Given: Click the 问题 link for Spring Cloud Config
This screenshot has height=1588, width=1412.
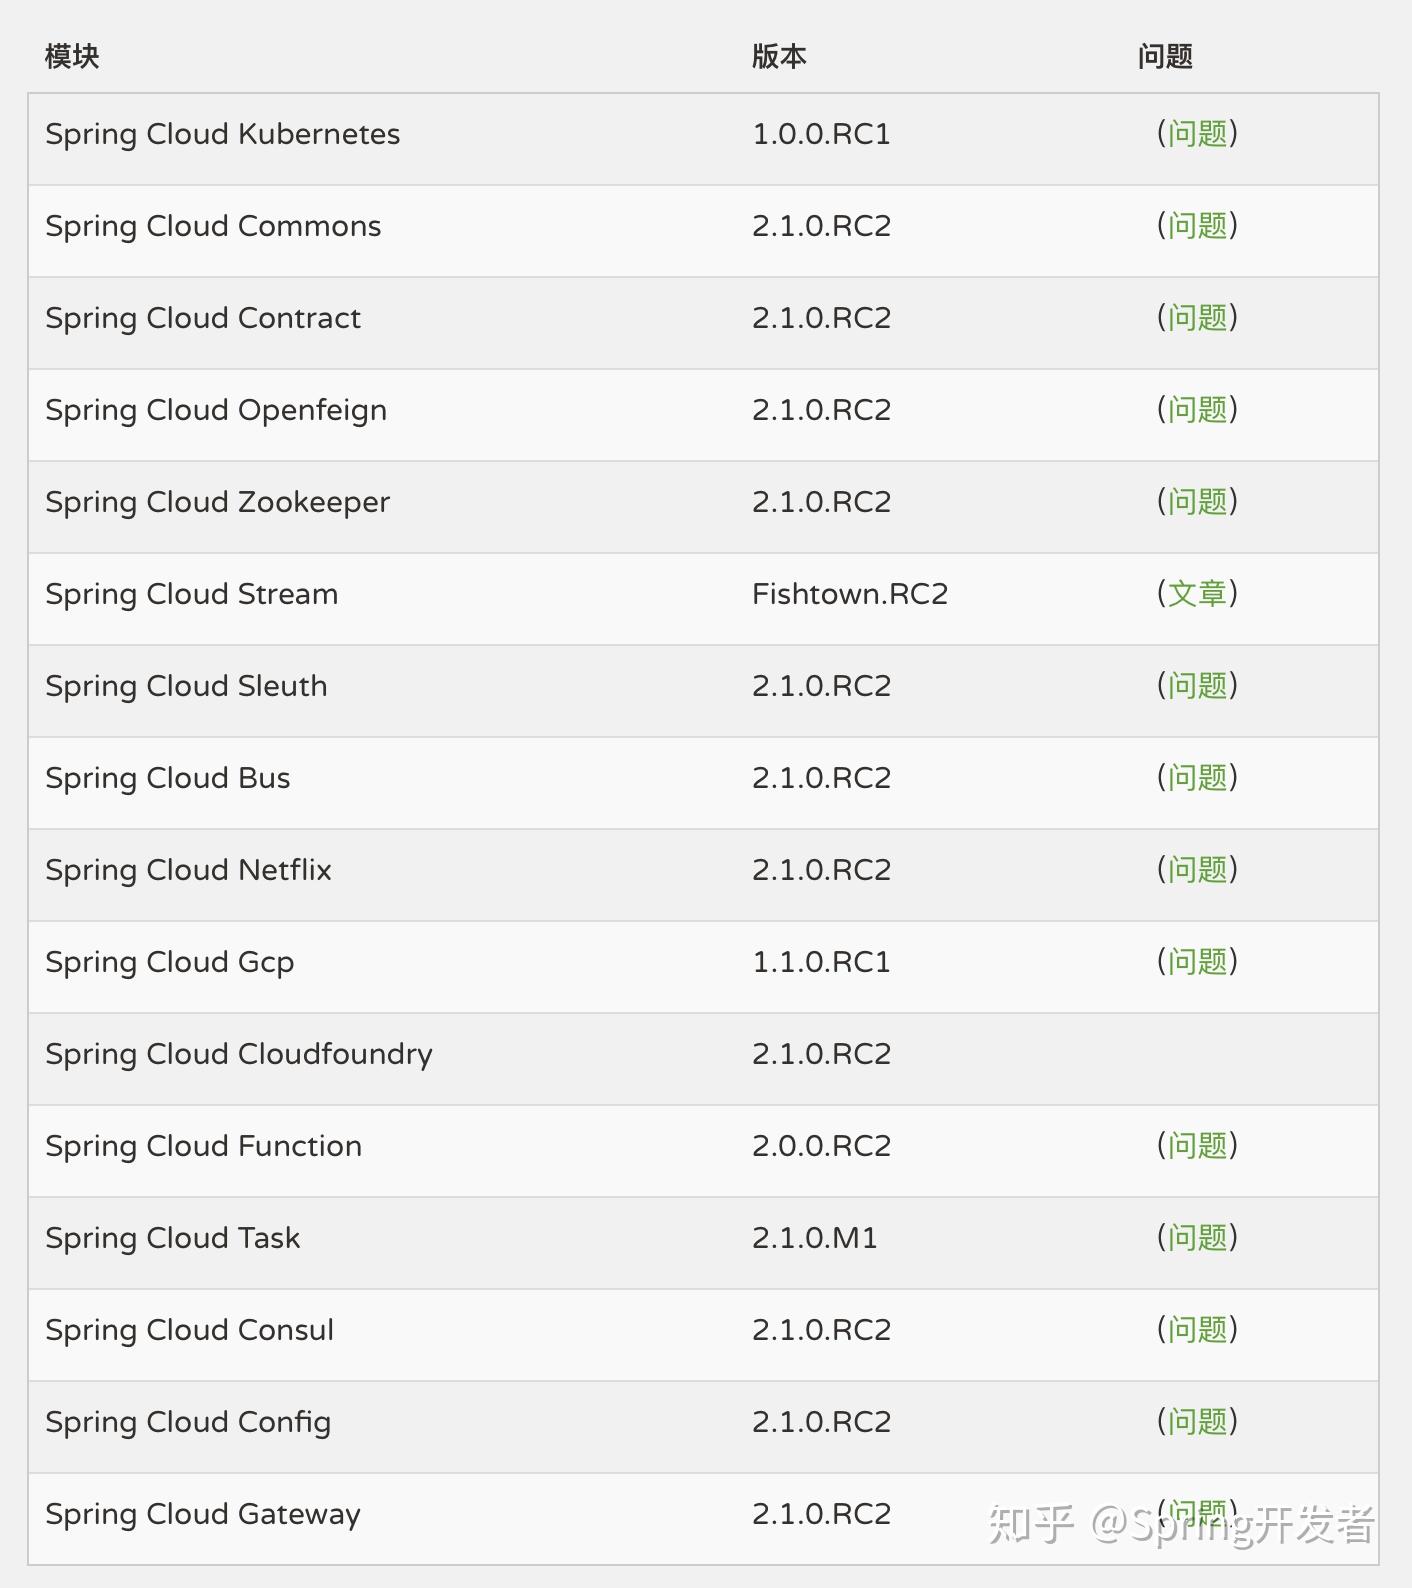Looking at the screenshot, I should click(1197, 1422).
